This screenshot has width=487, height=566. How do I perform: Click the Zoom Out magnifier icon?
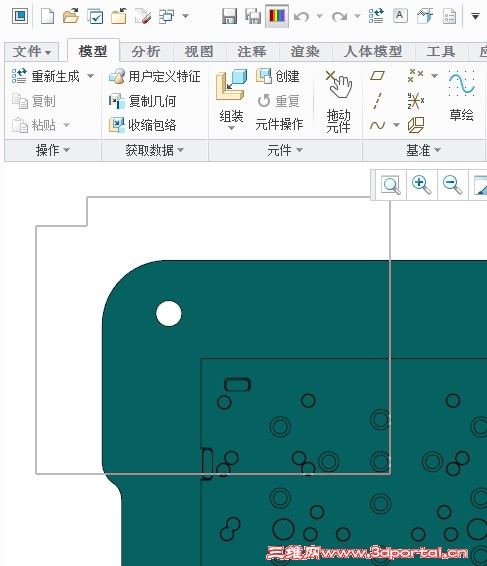coord(453,185)
